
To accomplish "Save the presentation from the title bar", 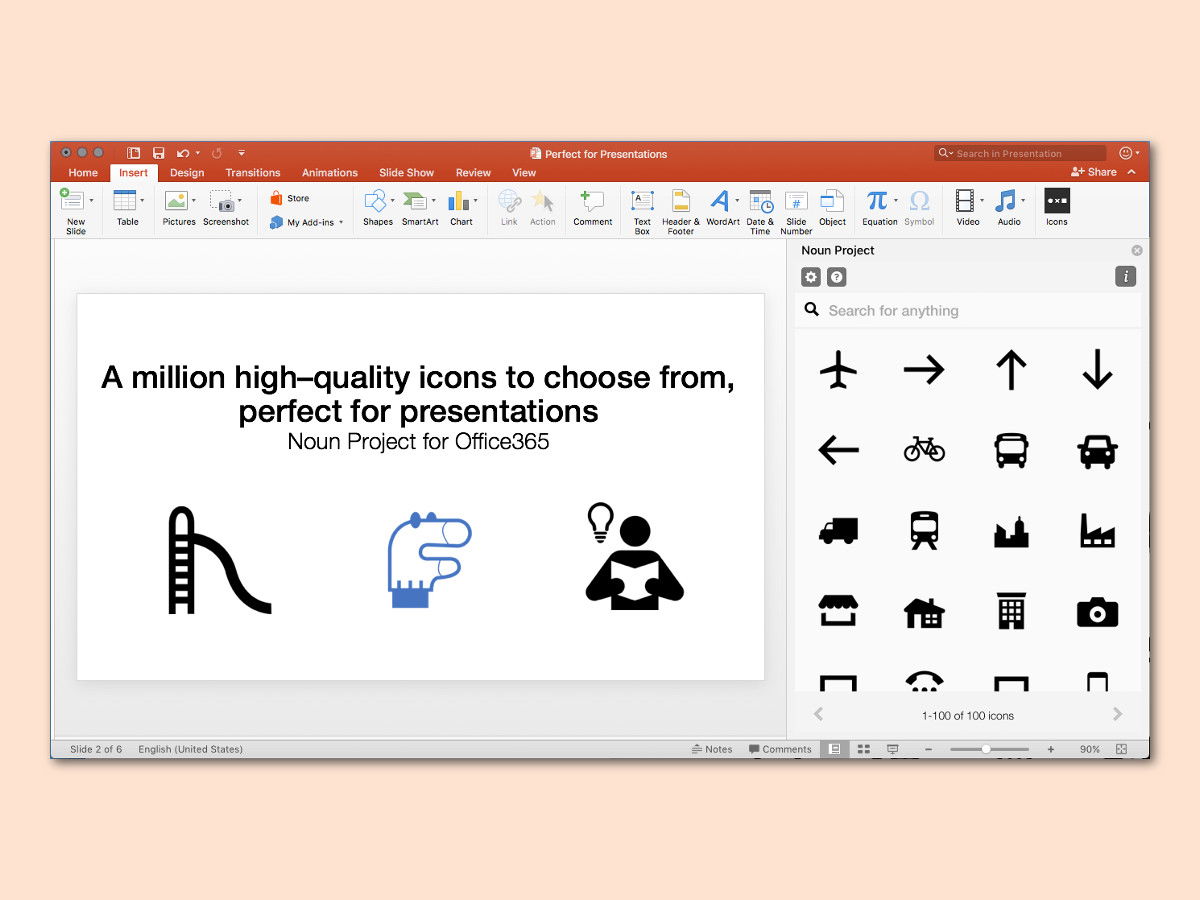I will pos(158,153).
